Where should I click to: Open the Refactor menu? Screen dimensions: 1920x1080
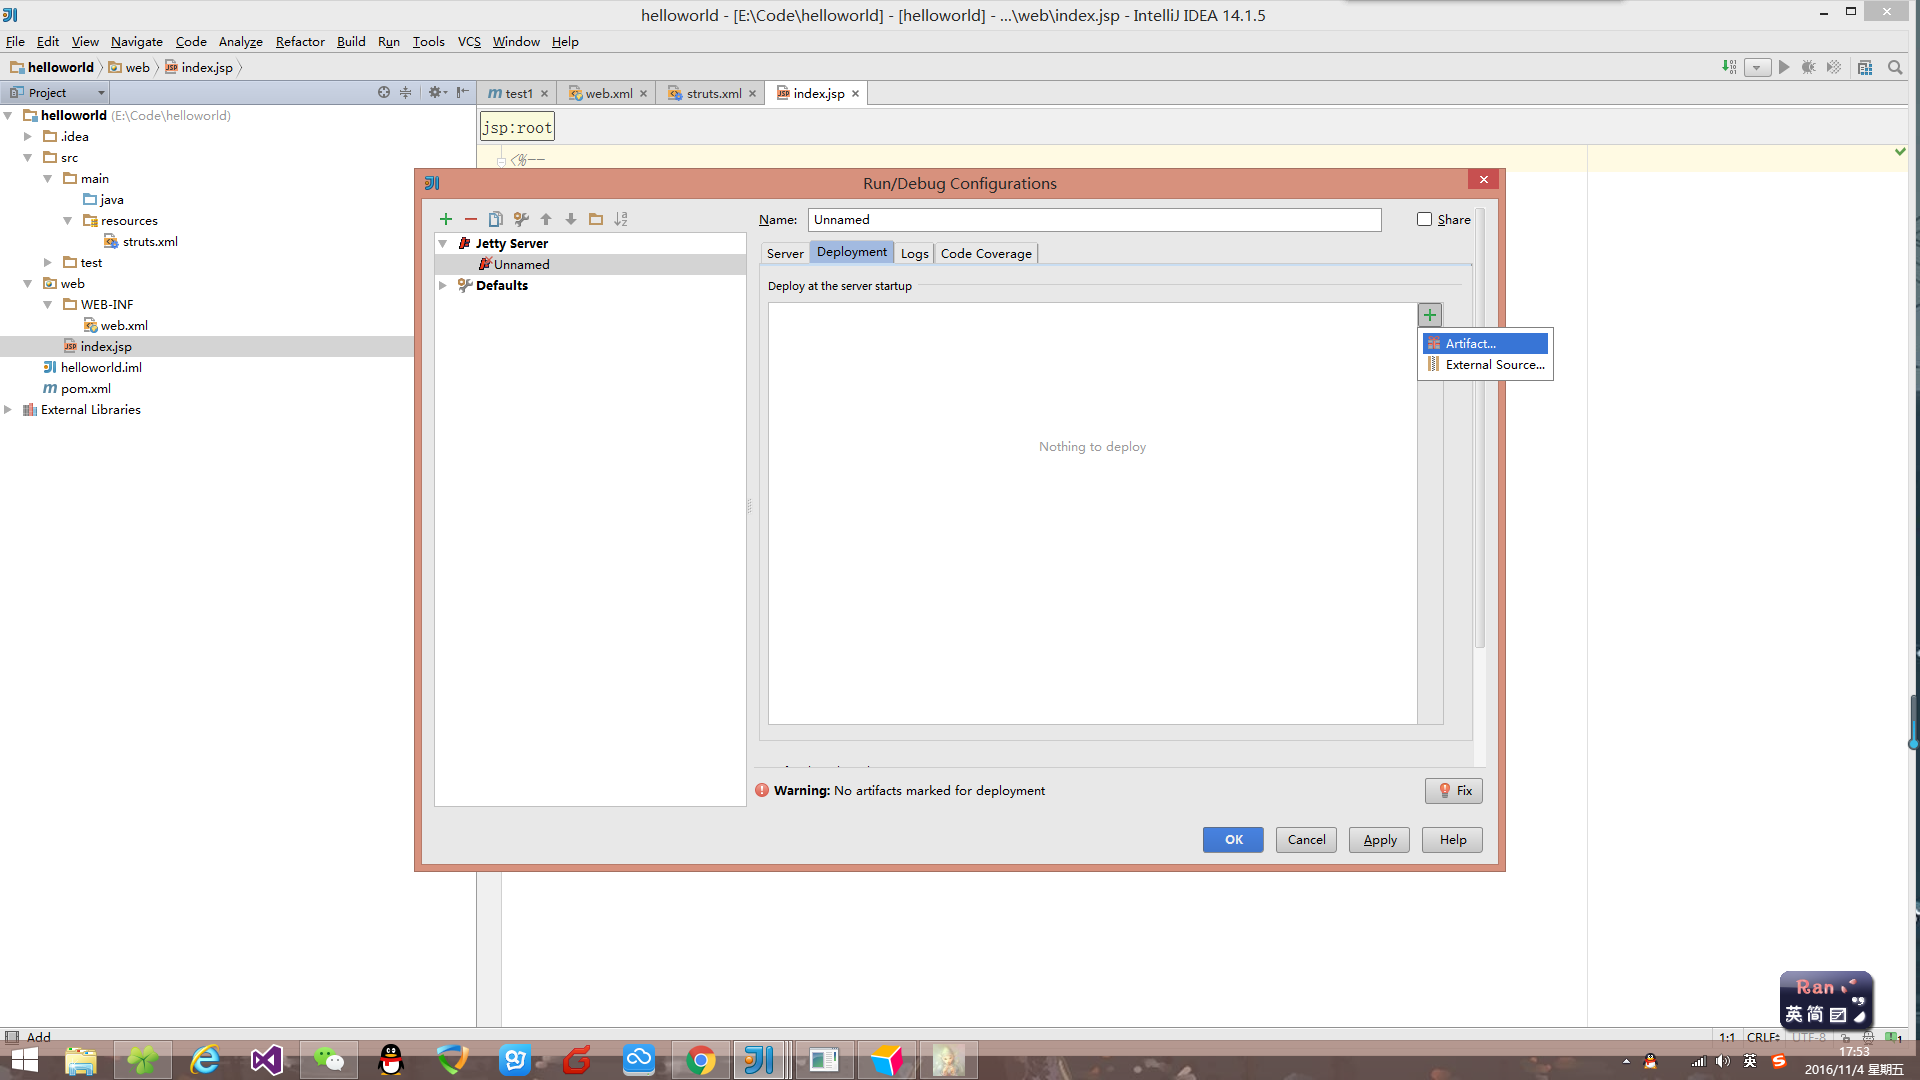[300, 41]
